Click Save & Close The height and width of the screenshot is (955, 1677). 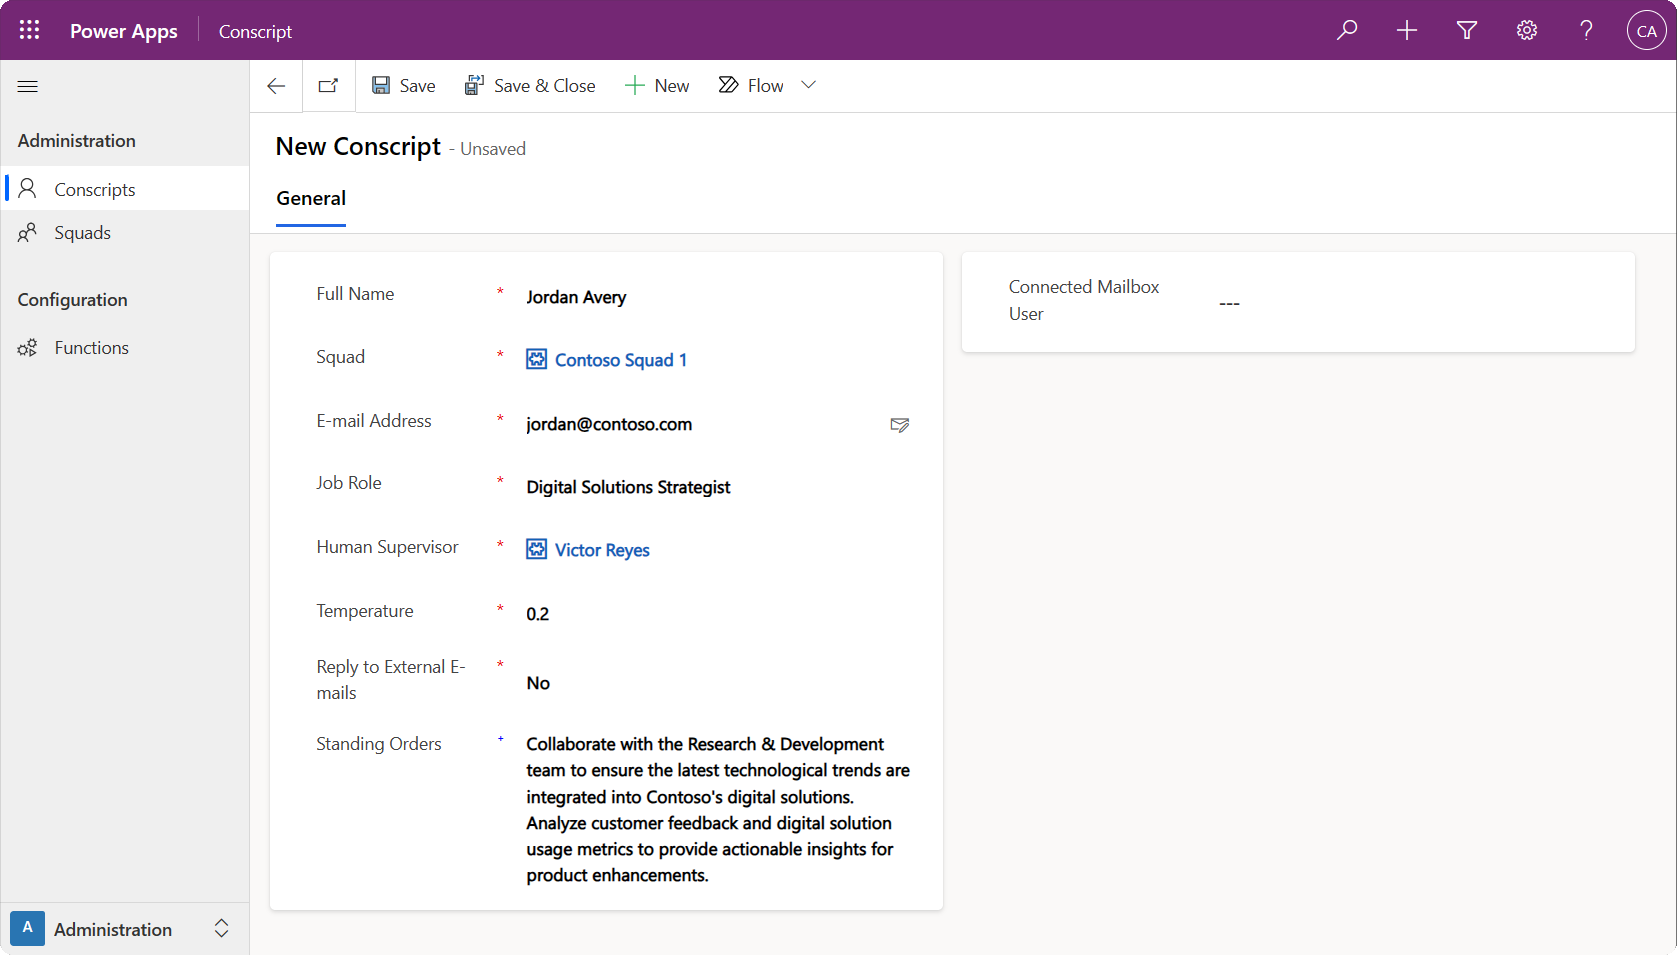(x=530, y=86)
